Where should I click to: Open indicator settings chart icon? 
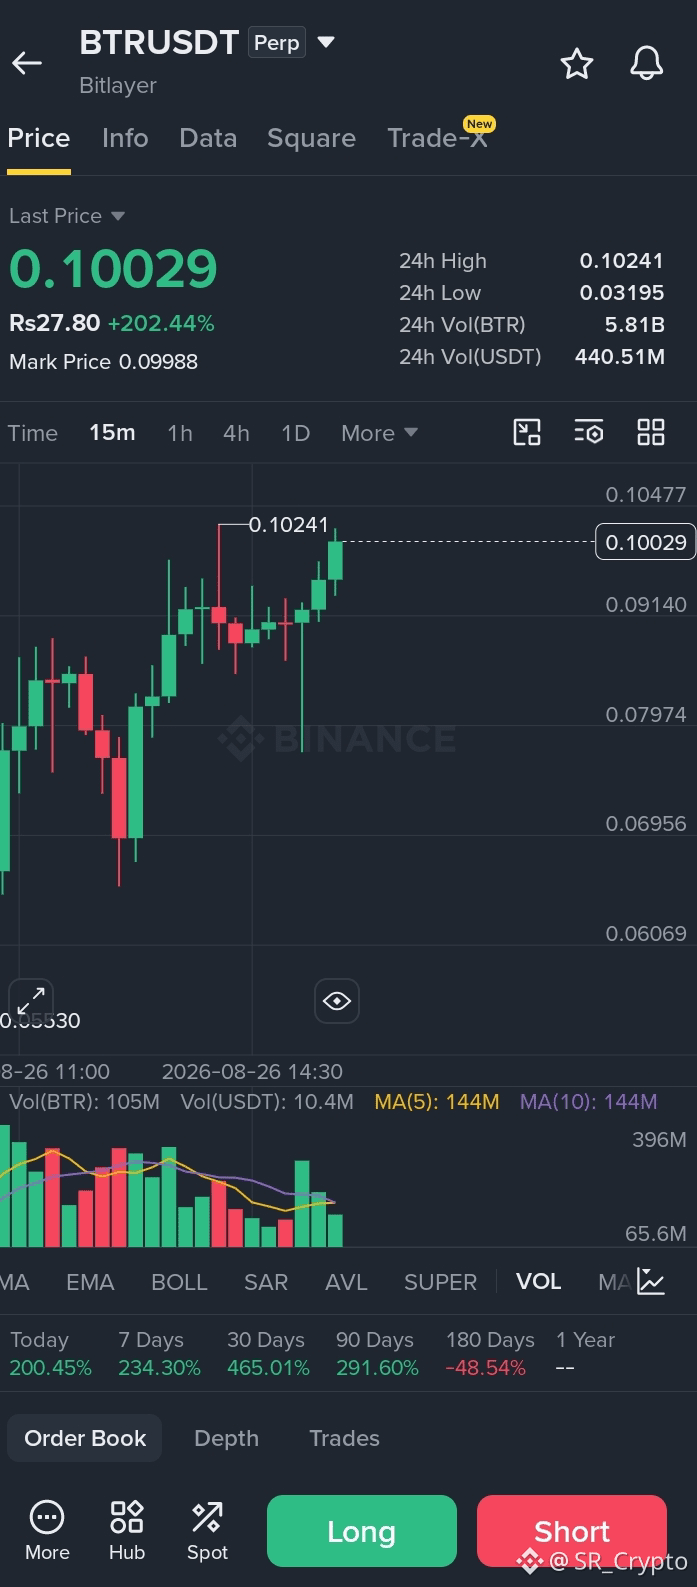(651, 1281)
